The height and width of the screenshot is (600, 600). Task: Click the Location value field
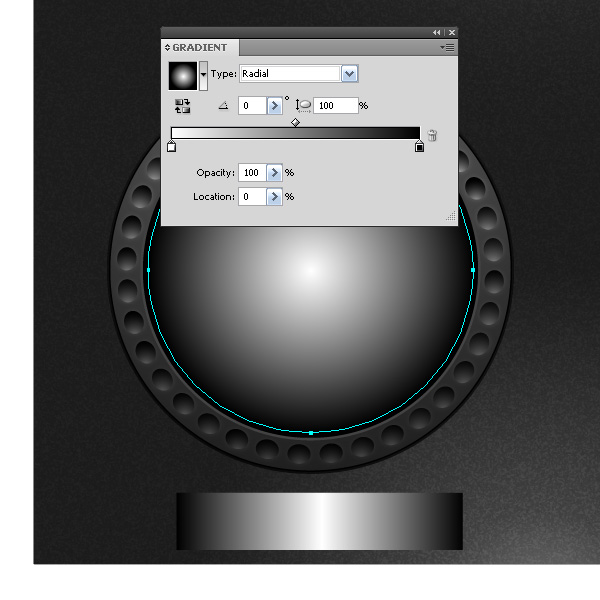coord(252,197)
